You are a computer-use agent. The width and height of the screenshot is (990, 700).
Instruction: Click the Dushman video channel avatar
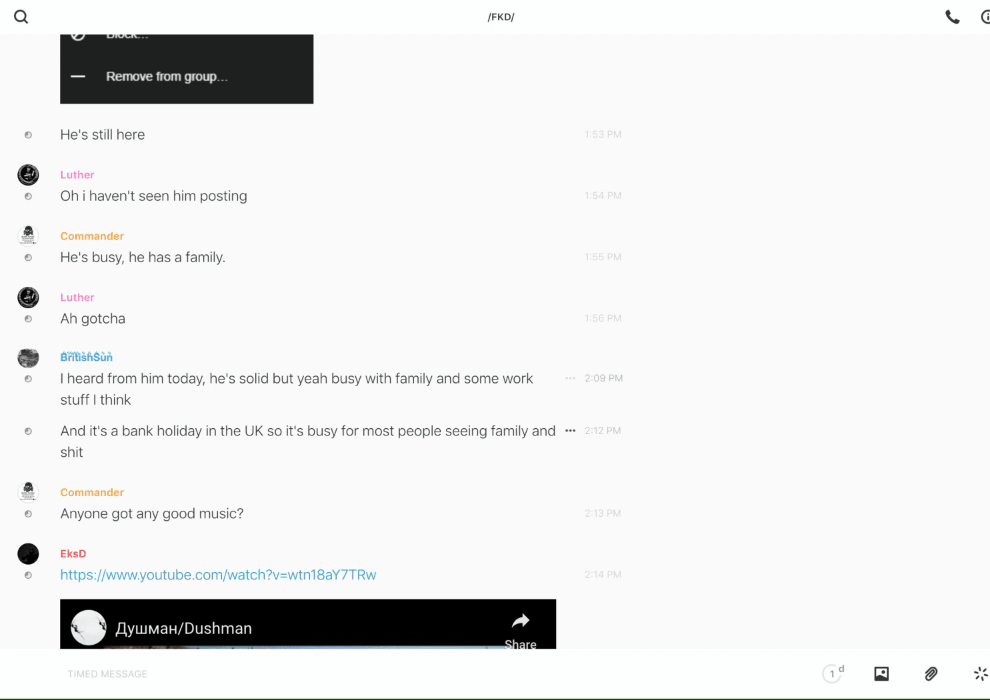[89, 628]
